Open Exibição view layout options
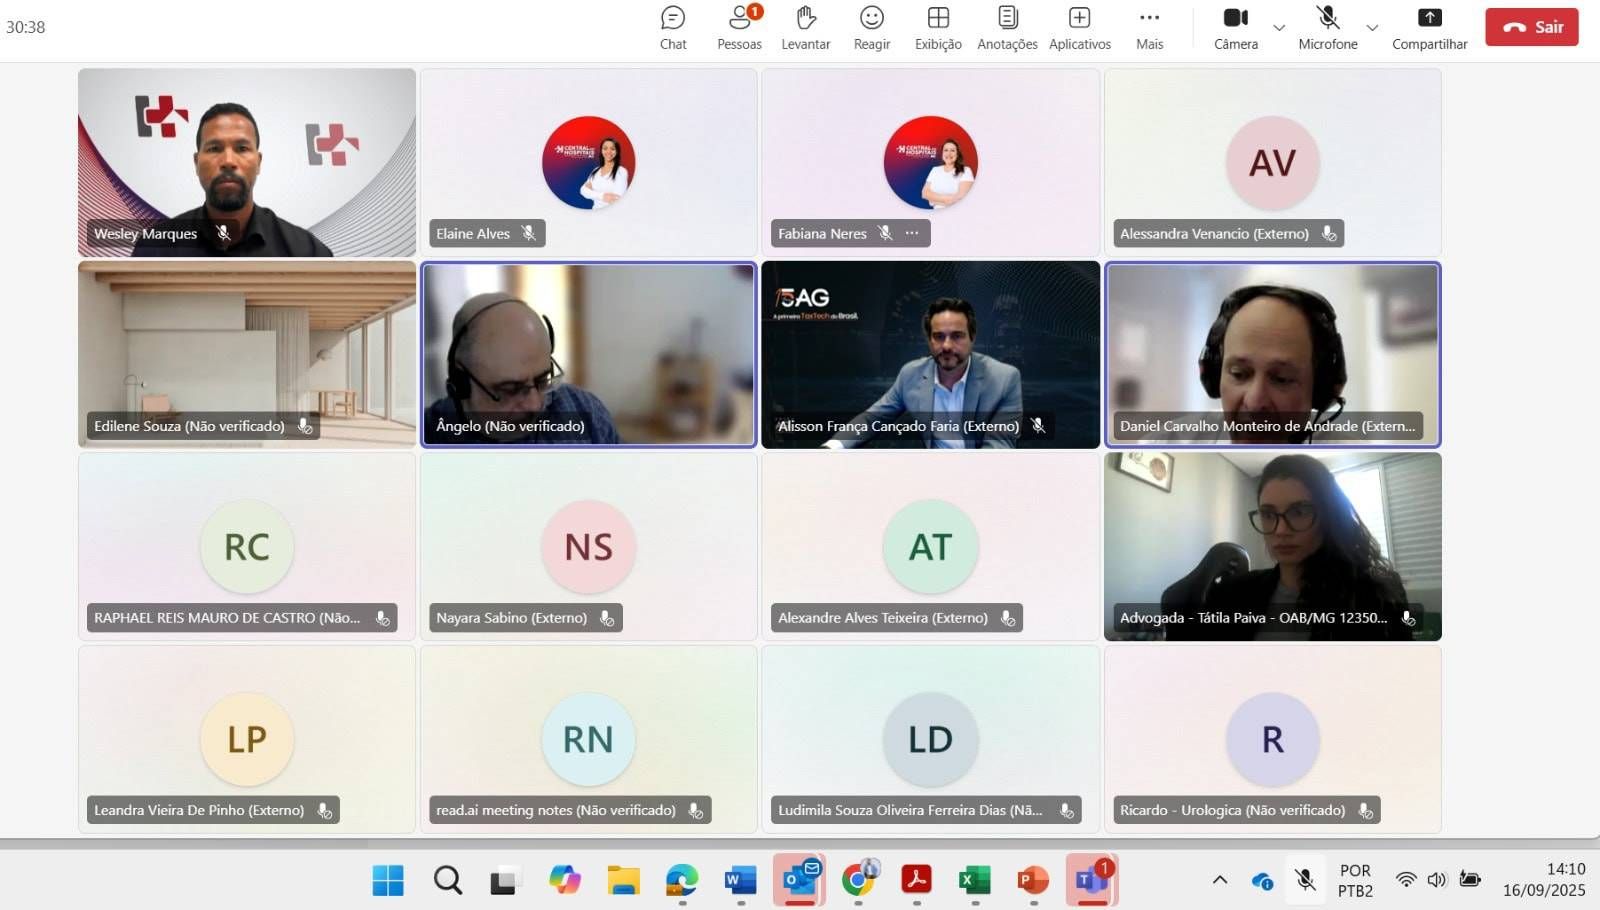 point(938,27)
